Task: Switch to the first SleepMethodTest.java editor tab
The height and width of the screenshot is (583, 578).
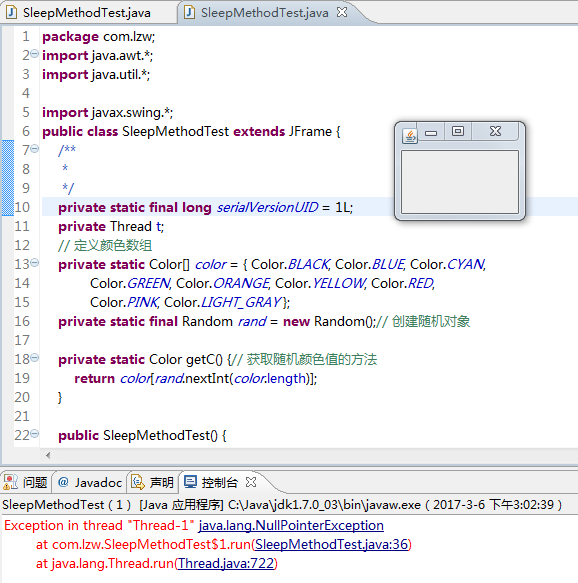Action: tap(86, 13)
